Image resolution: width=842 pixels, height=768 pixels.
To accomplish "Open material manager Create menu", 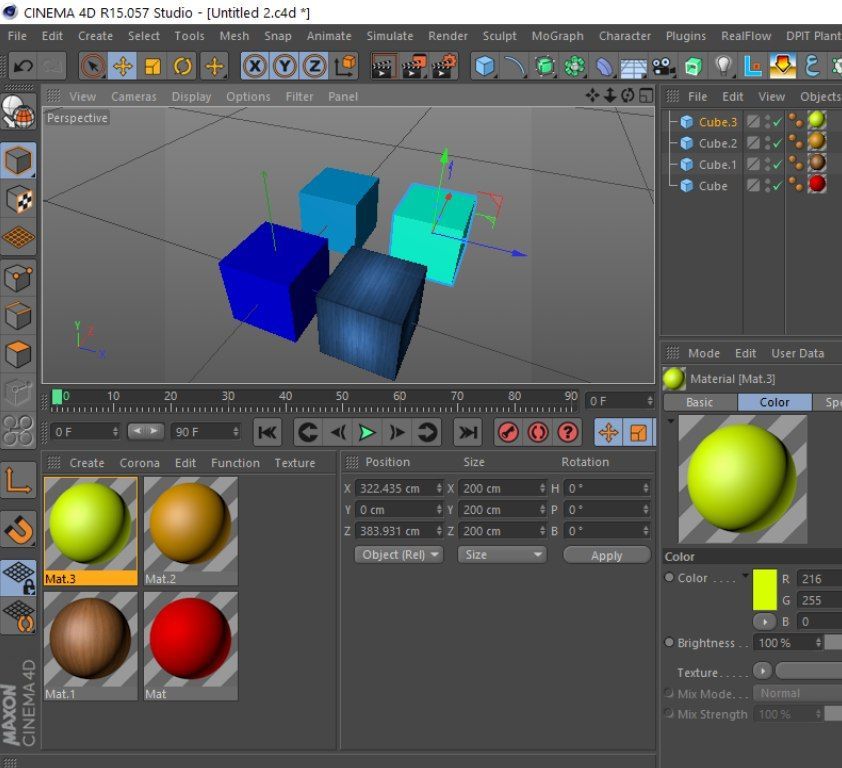I will click(x=87, y=463).
